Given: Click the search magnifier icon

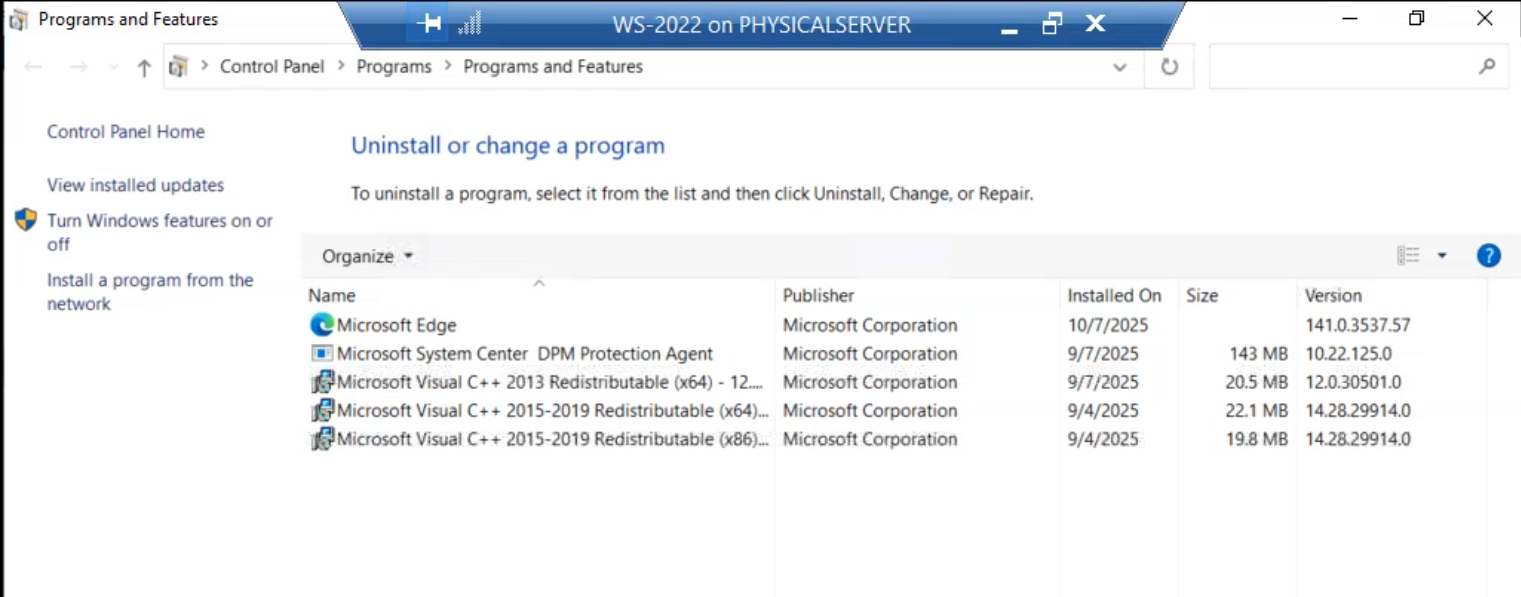Looking at the screenshot, I should coord(1487,67).
